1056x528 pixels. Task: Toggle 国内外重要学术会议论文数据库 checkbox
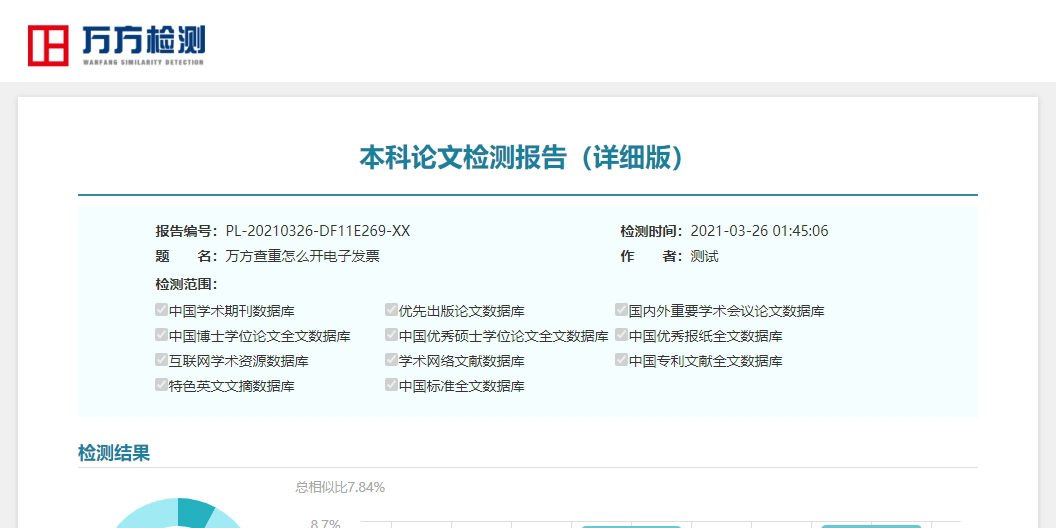click(x=621, y=310)
